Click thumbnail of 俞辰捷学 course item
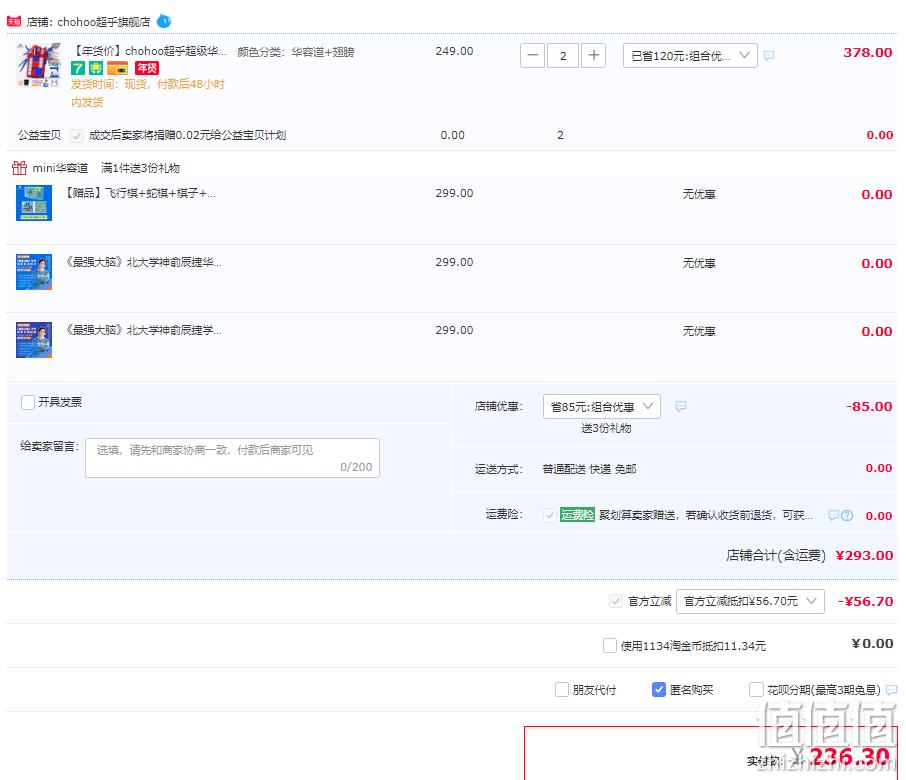This screenshot has height=780, width=906. 34,340
